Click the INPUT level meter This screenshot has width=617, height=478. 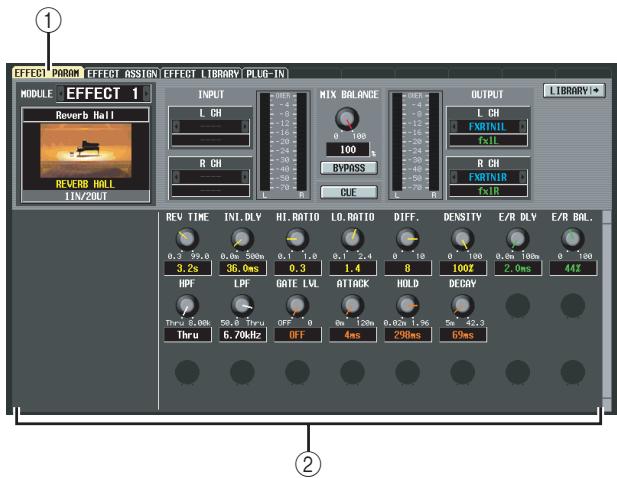point(283,145)
